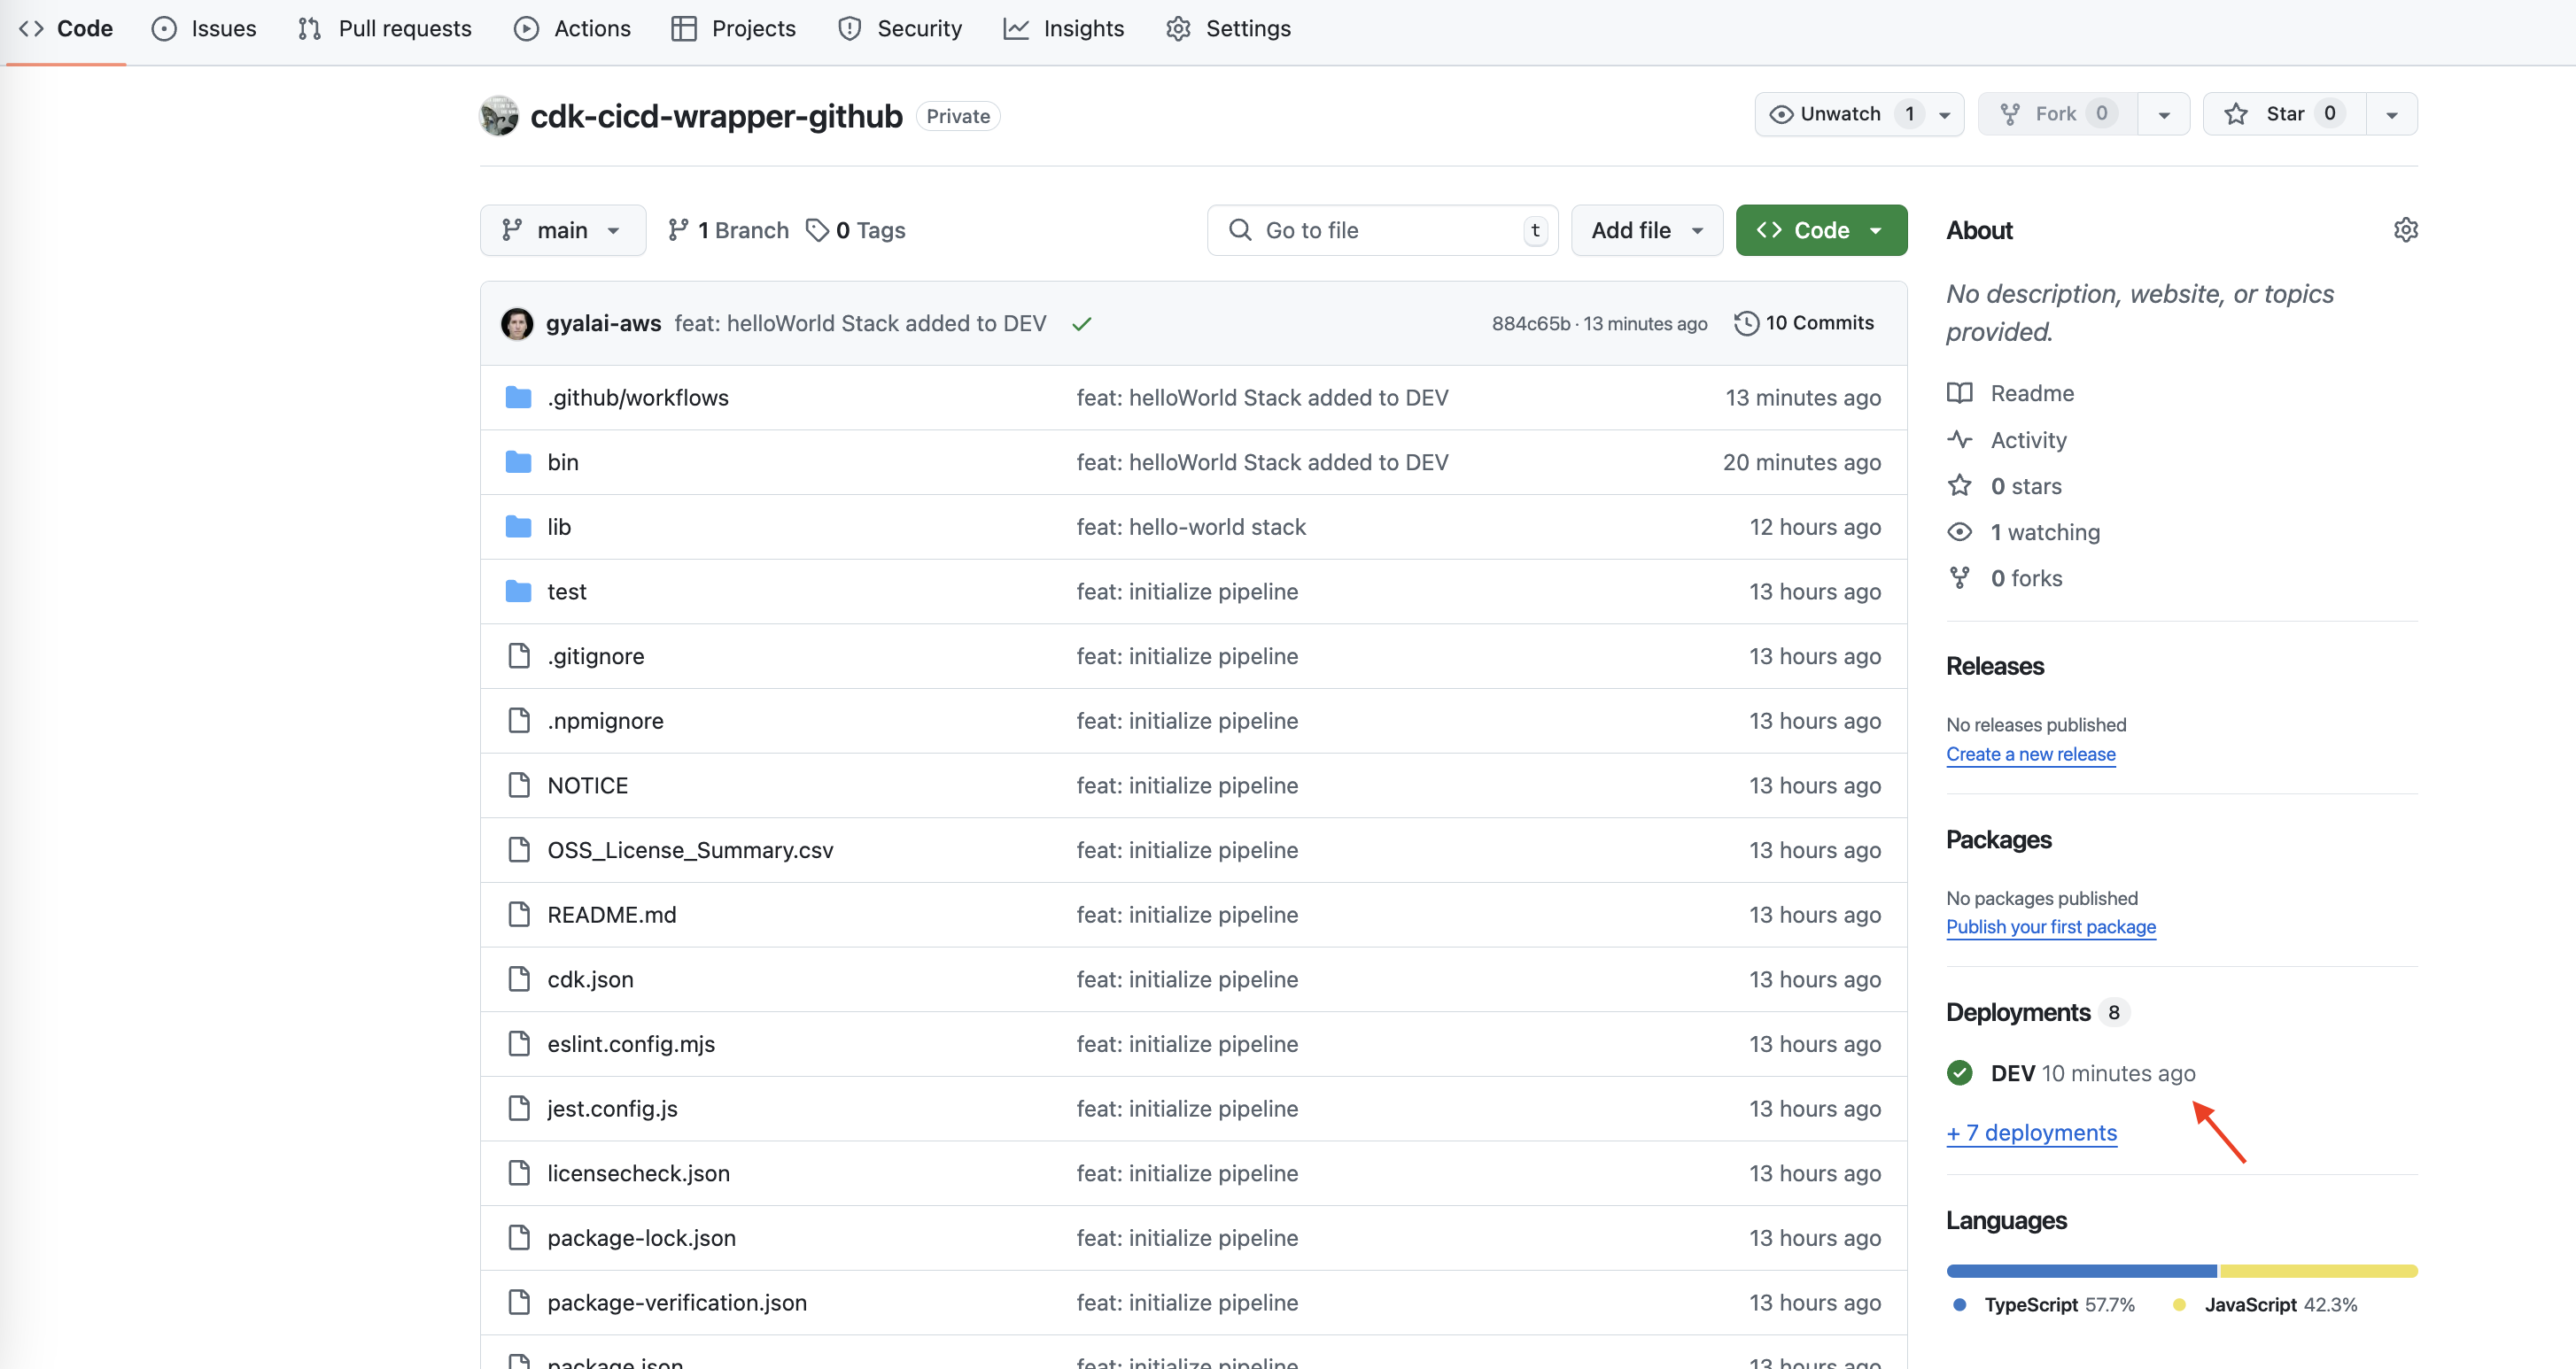Image resolution: width=2576 pixels, height=1369 pixels.
Task: Click the tag icon next to 0 Tags
Action: point(817,230)
